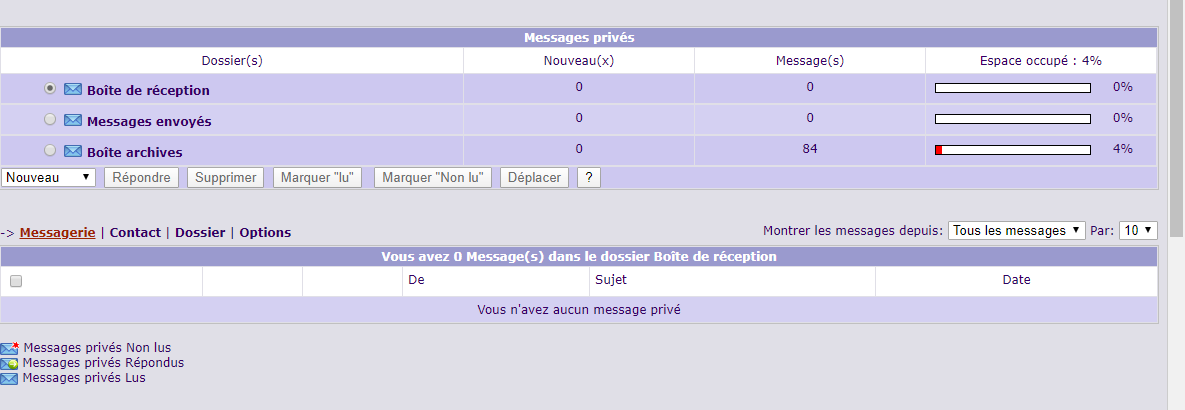Switch to the Options tab
The width and height of the screenshot is (1185, 410).
point(265,232)
